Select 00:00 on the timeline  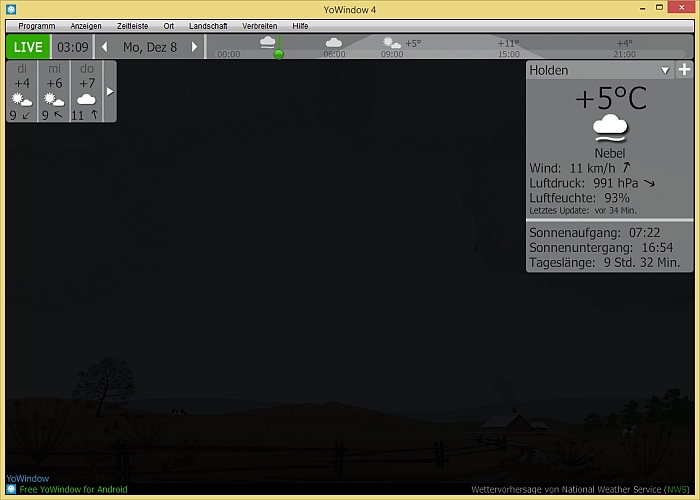(x=229, y=54)
